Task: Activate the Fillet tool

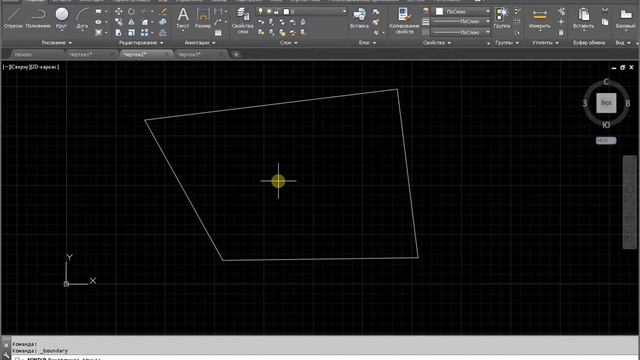Action: [144, 22]
